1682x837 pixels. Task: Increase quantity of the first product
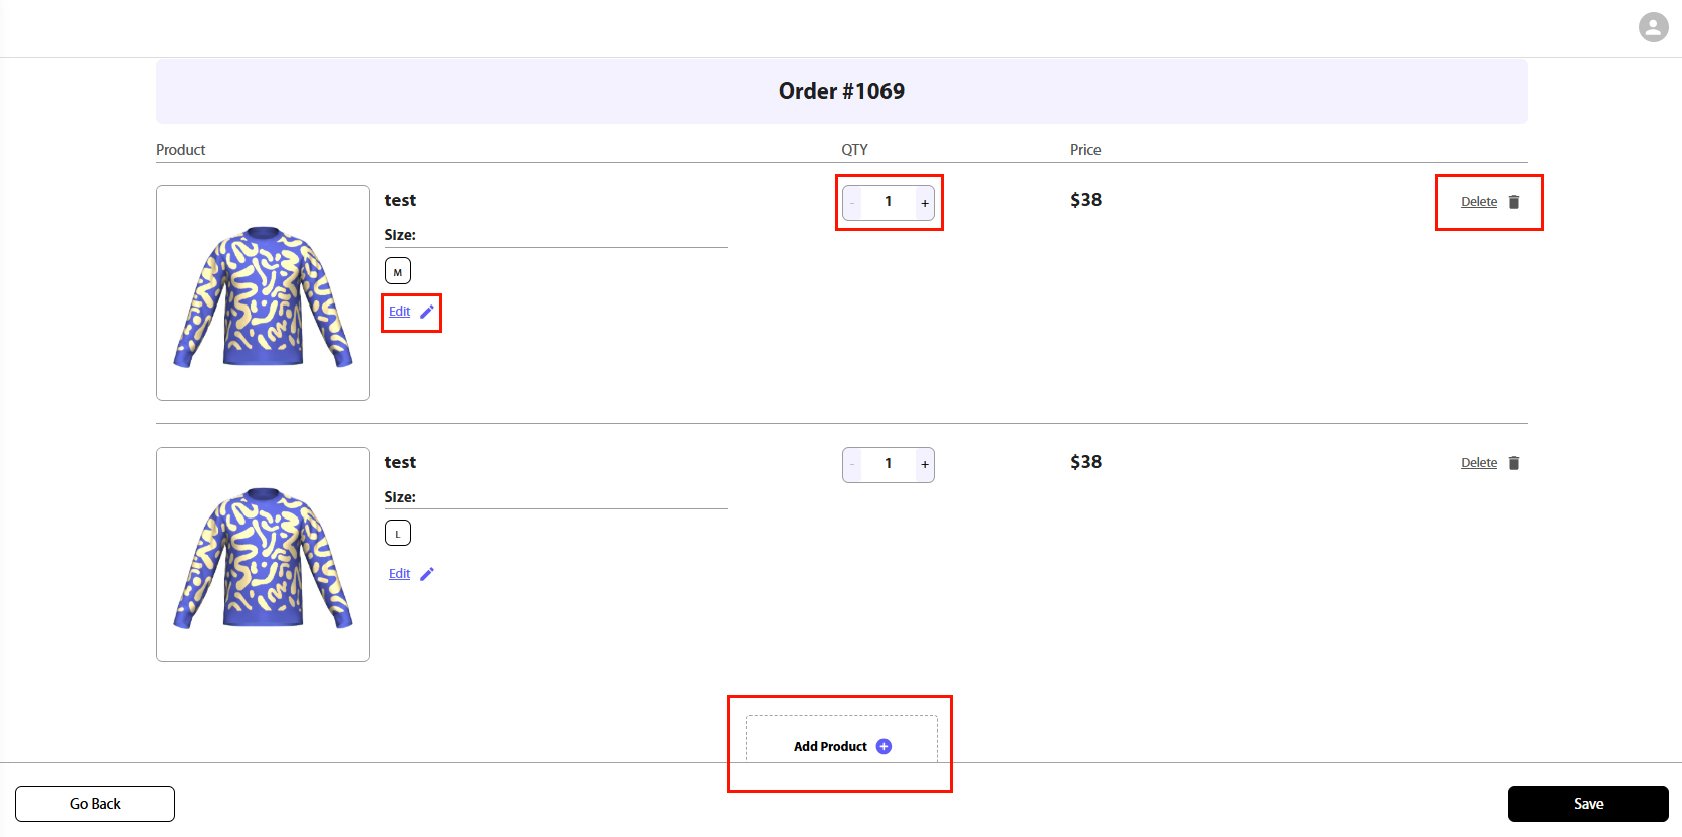tap(925, 203)
